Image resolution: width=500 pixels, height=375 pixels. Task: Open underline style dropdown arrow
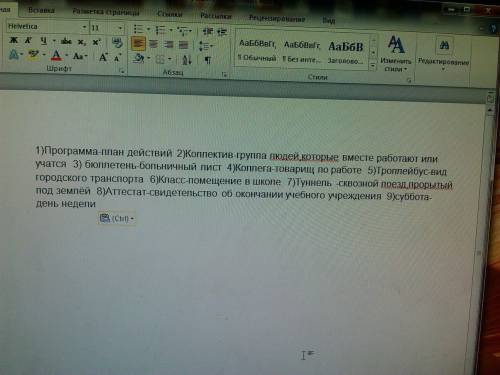54,41
